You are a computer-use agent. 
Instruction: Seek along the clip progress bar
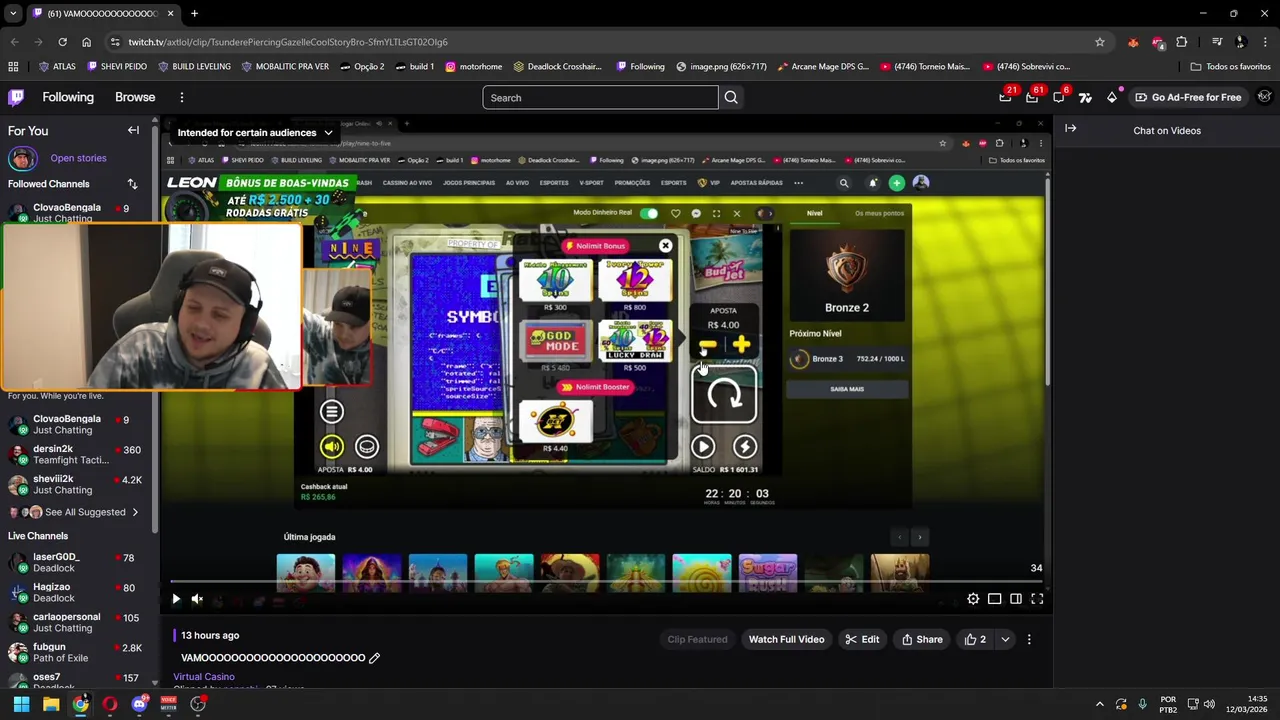click(606, 581)
